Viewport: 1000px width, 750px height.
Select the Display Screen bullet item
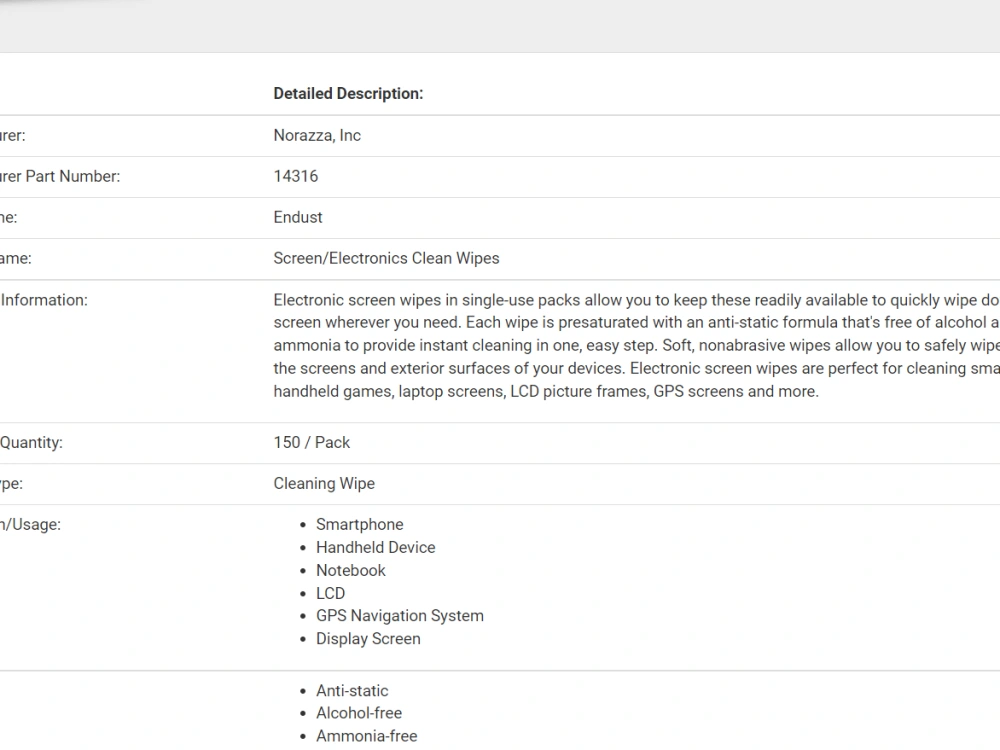point(368,638)
